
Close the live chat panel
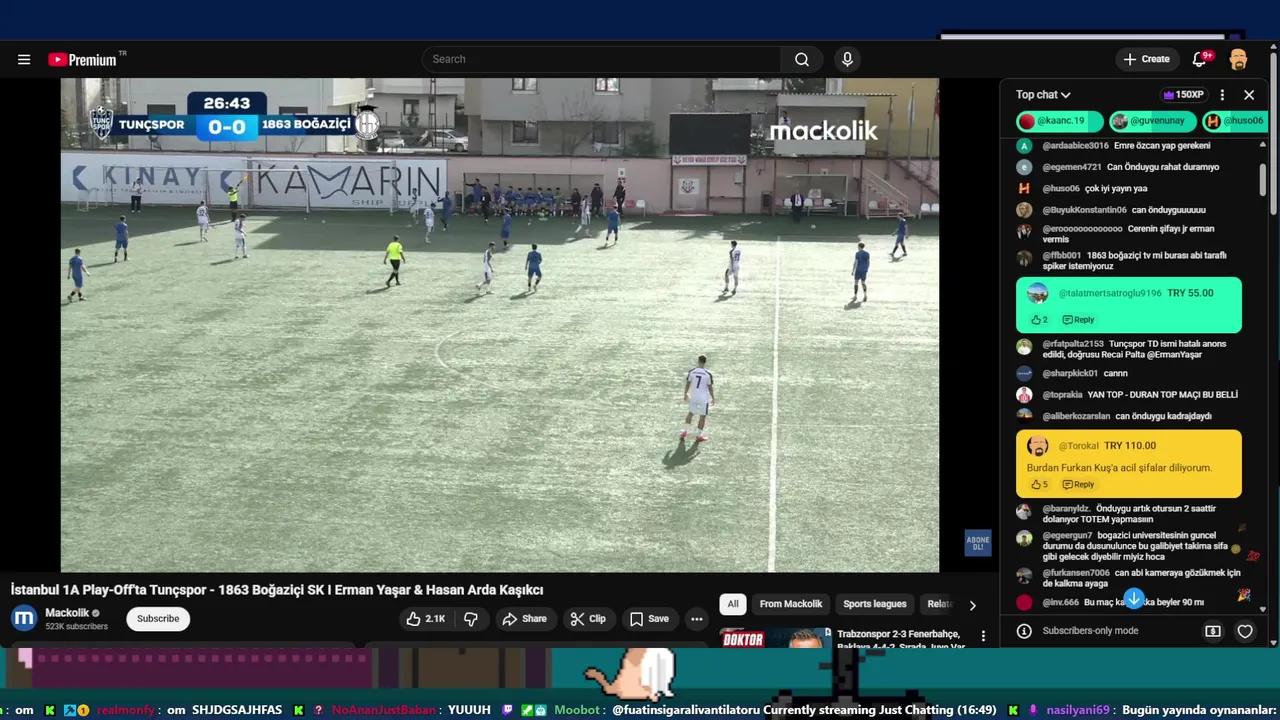tap(1249, 95)
